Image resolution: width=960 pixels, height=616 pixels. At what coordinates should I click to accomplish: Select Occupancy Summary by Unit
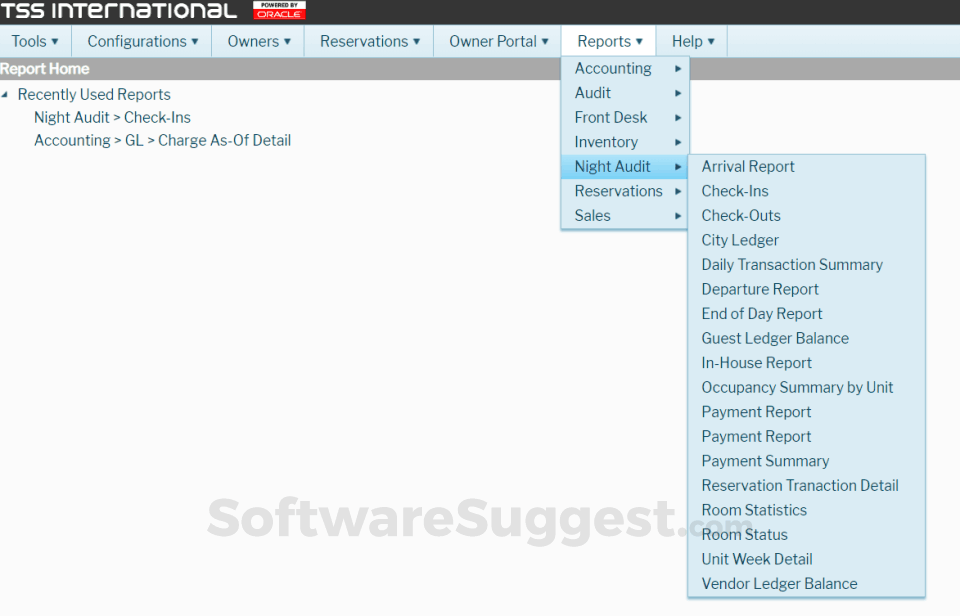pos(797,387)
